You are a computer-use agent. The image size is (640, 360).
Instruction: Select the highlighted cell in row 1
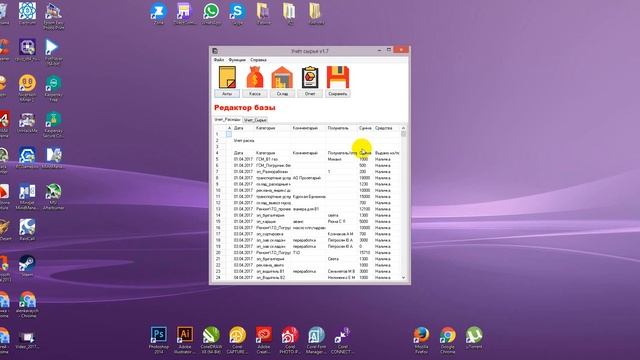[x=229, y=134]
